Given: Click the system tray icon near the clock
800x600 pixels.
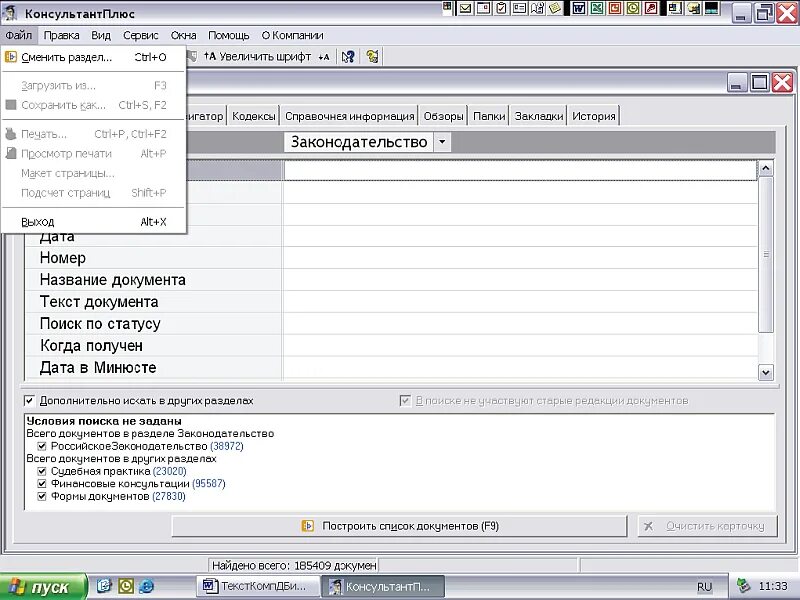Looking at the screenshot, I should click(x=743, y=586).
